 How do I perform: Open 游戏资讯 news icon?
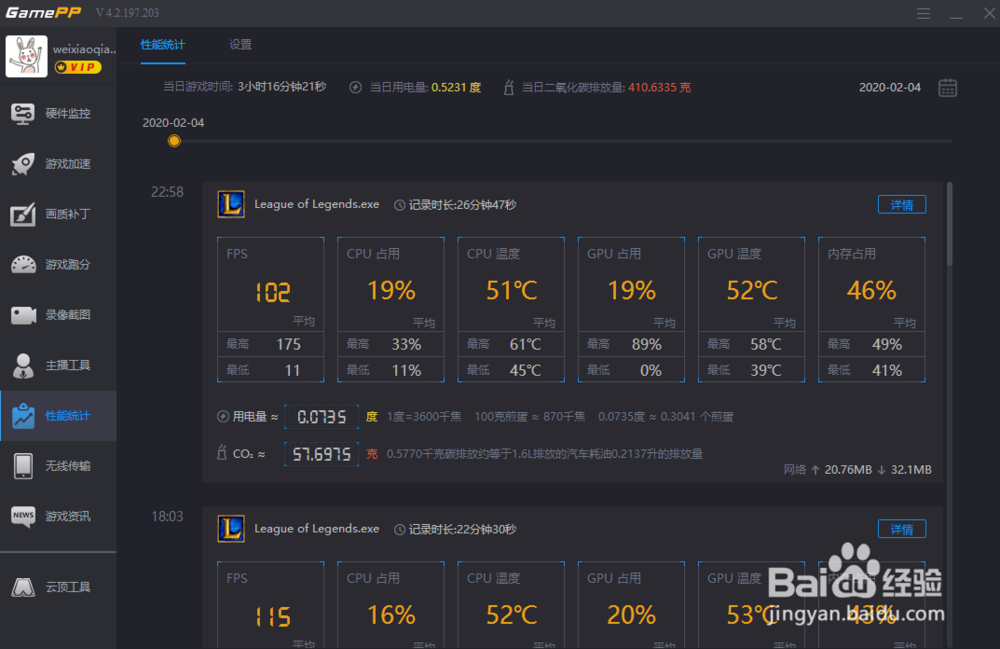(23, 516)
